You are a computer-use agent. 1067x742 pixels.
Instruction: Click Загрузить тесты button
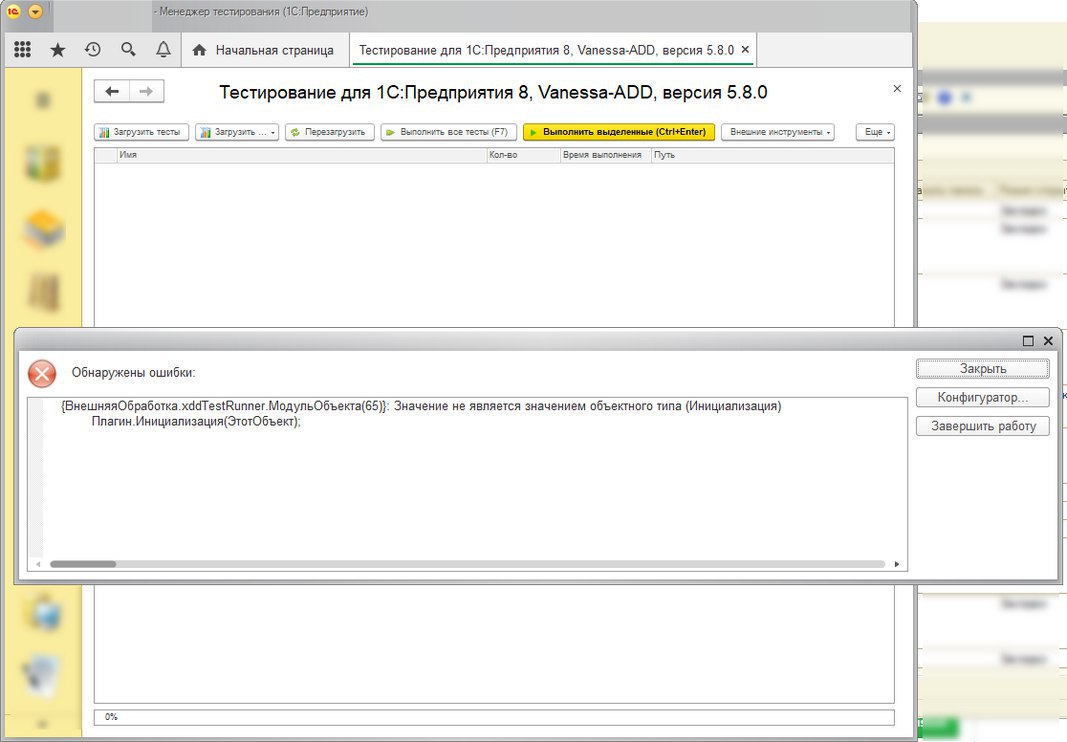141,132
